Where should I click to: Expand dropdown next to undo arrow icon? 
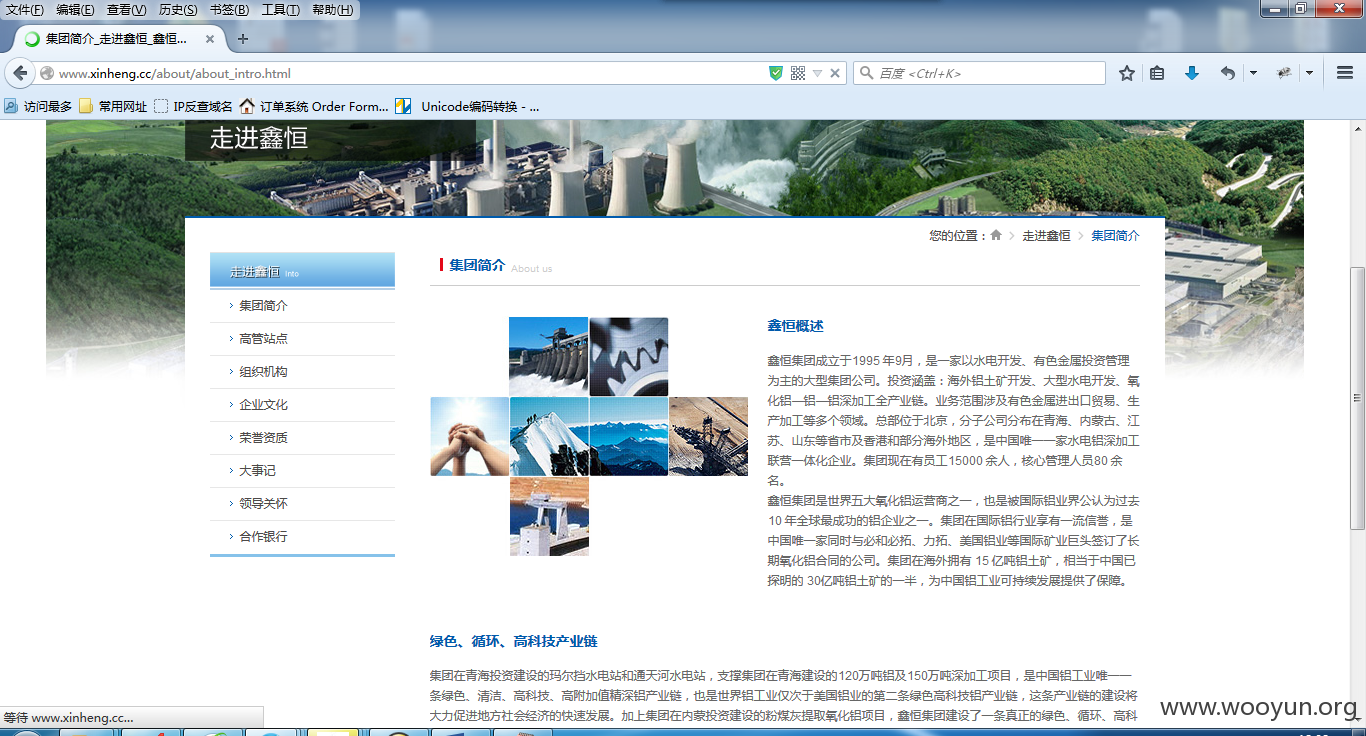coord(1253,73)
